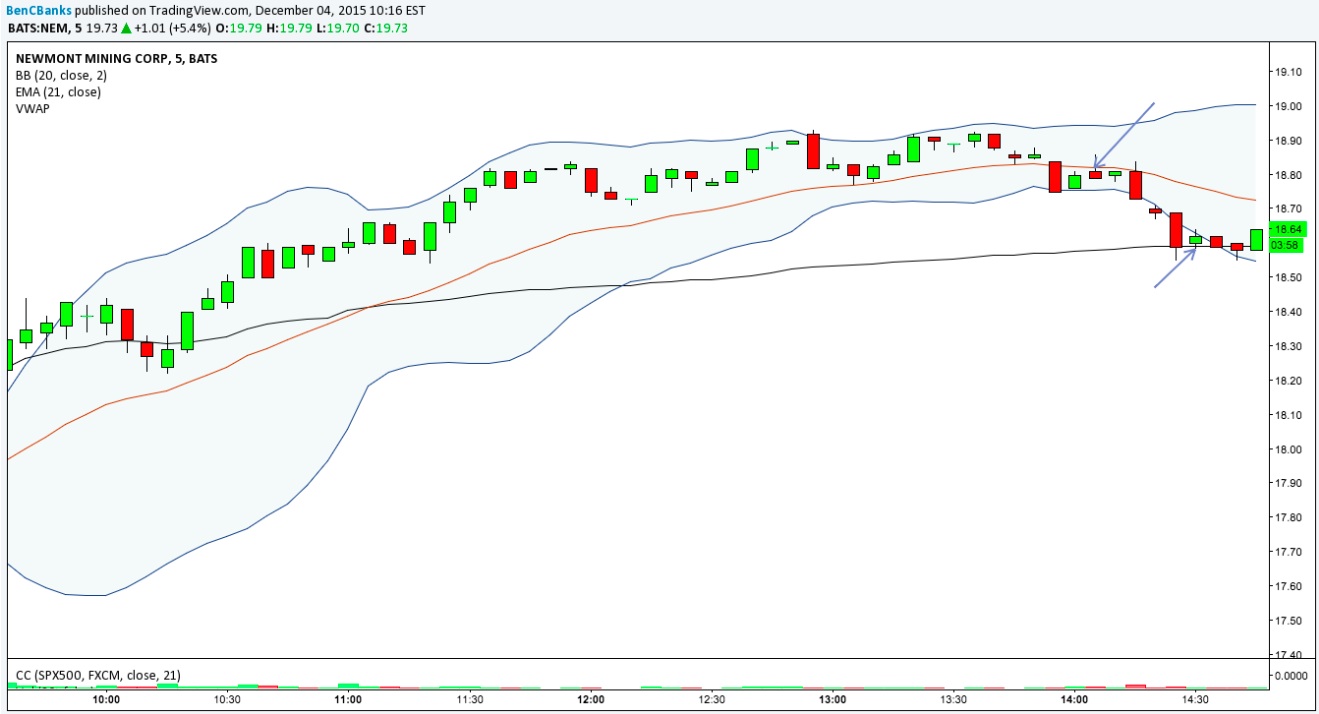Click the 18.50 price axis label

point(1289,278)
